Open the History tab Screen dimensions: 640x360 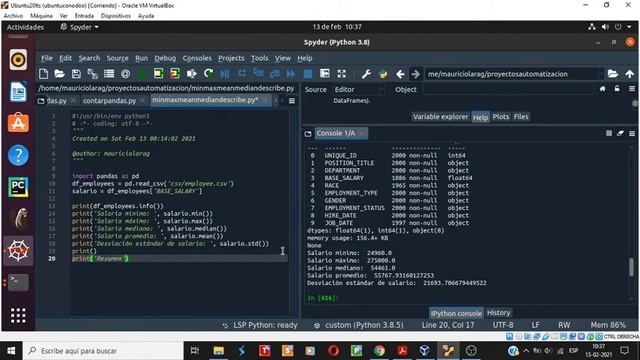[x=498, y=313]
